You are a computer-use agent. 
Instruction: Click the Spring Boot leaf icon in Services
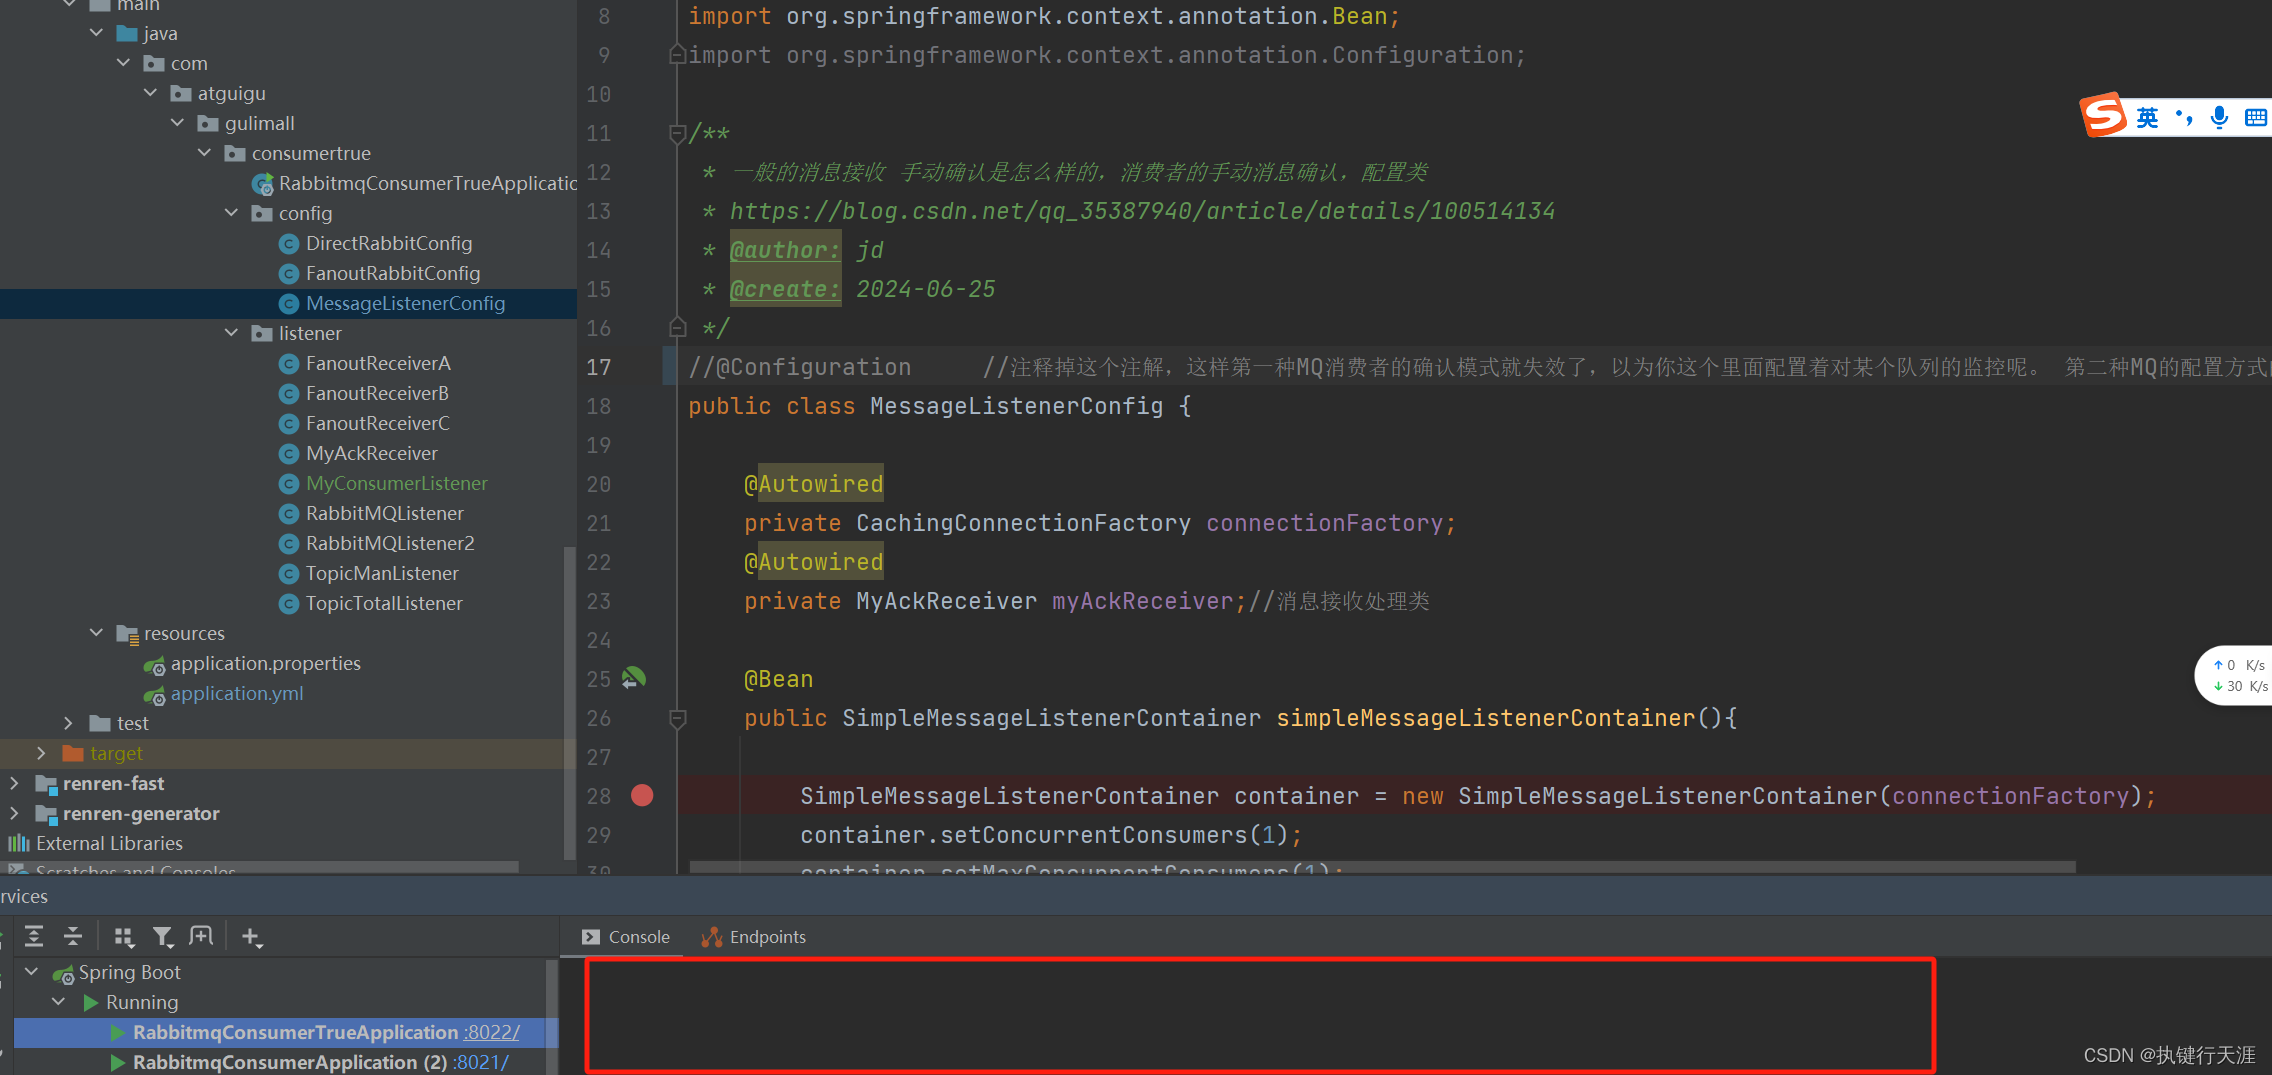tap(64, 973)
